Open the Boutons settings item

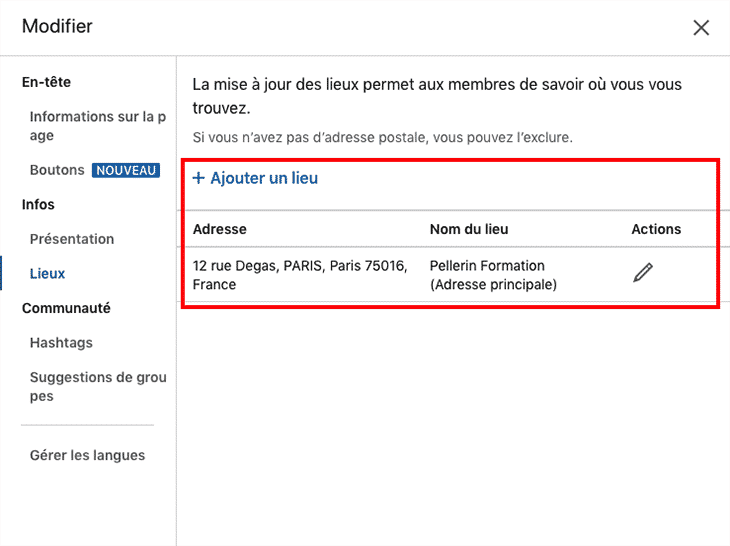tap(57, 170)
